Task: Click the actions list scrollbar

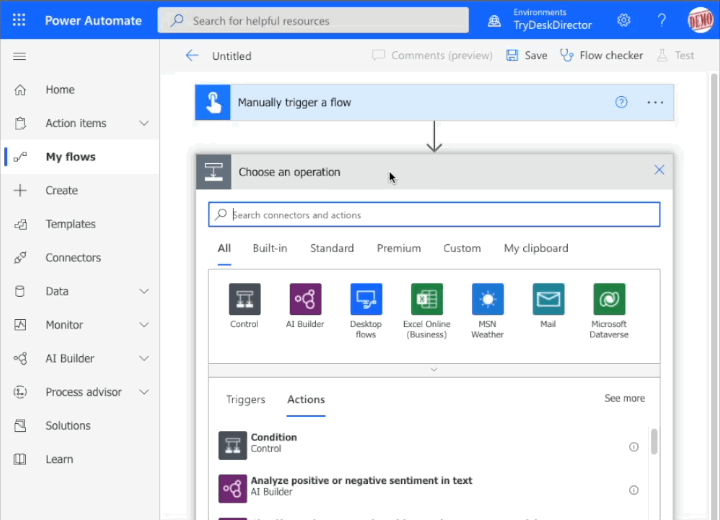Action: tap(654, 441)
